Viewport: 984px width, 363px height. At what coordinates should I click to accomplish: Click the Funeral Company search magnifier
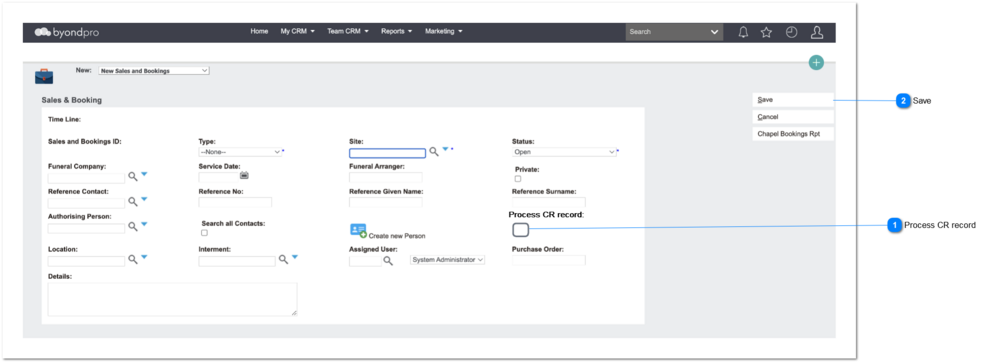click(132, 177)
